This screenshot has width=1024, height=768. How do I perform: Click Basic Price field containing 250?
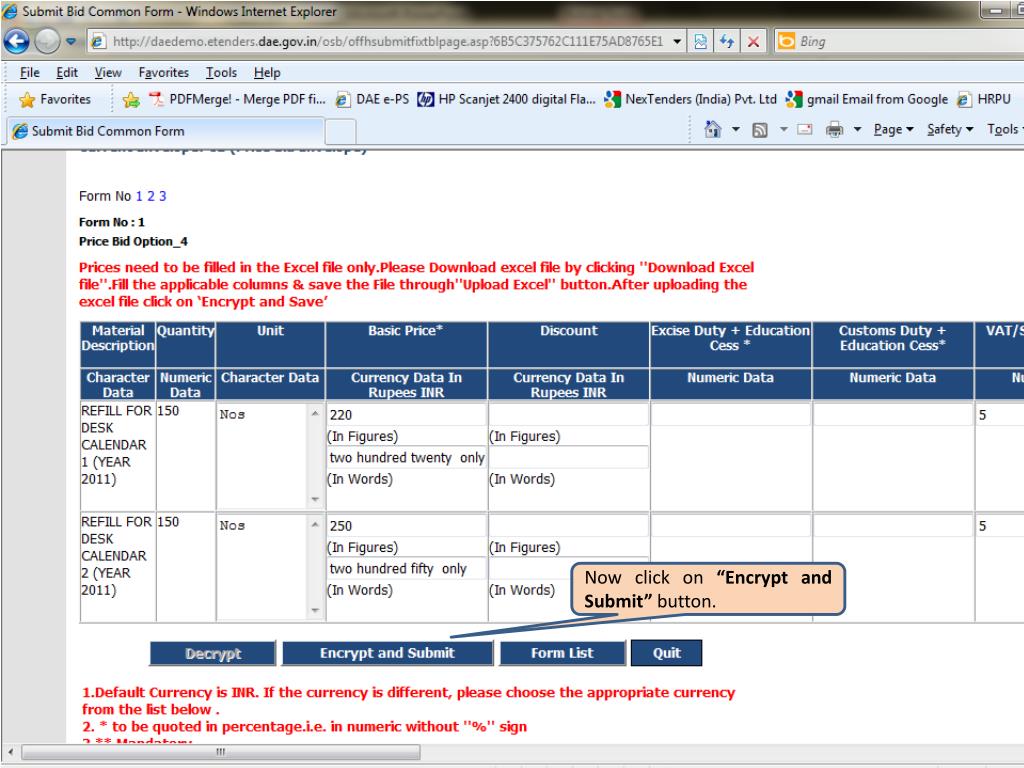click(406, 526)
